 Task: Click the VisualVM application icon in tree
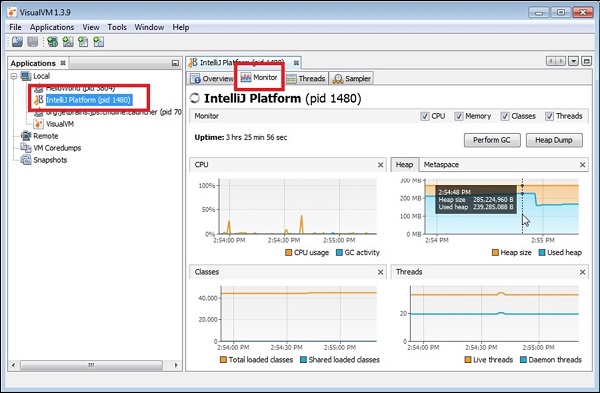(38, 124)
